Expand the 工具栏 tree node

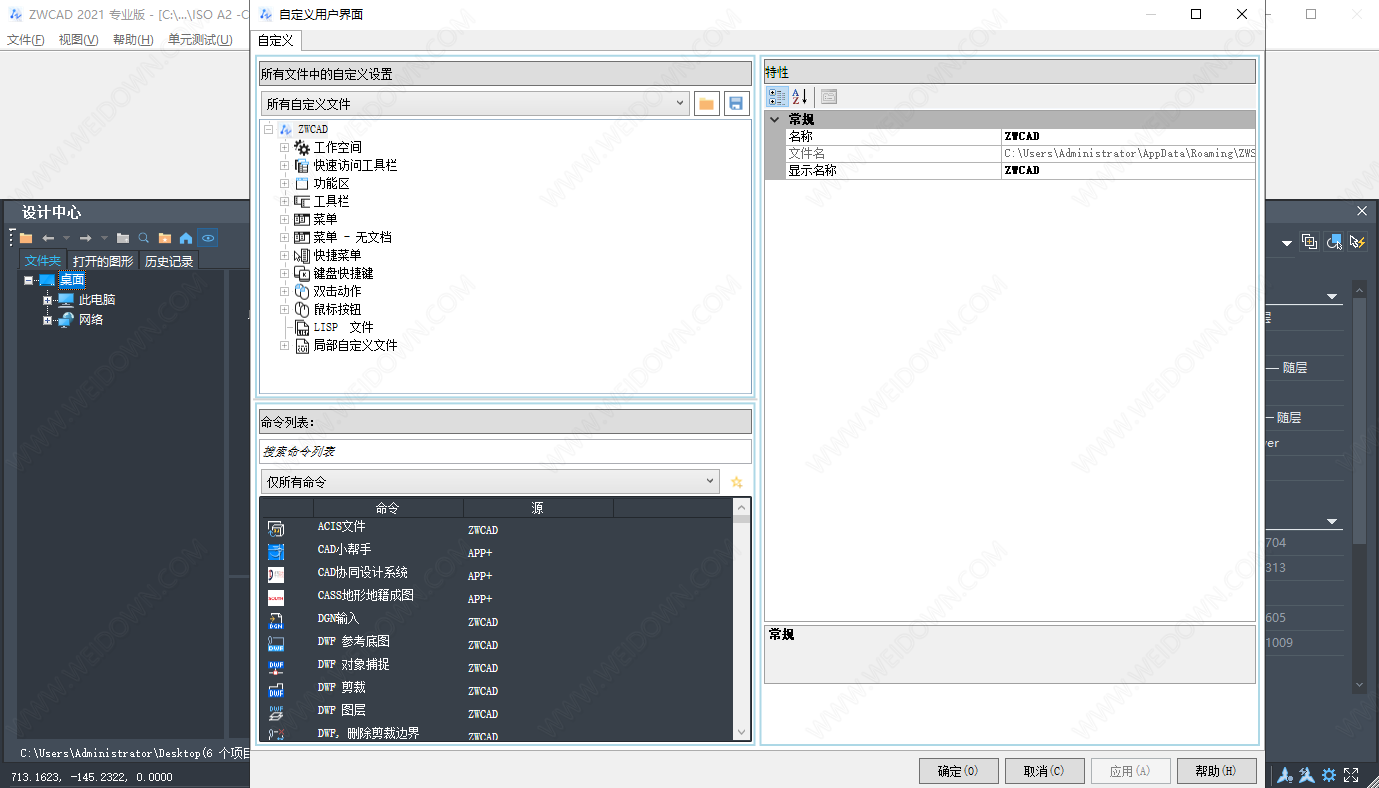(x=284, y=202)
